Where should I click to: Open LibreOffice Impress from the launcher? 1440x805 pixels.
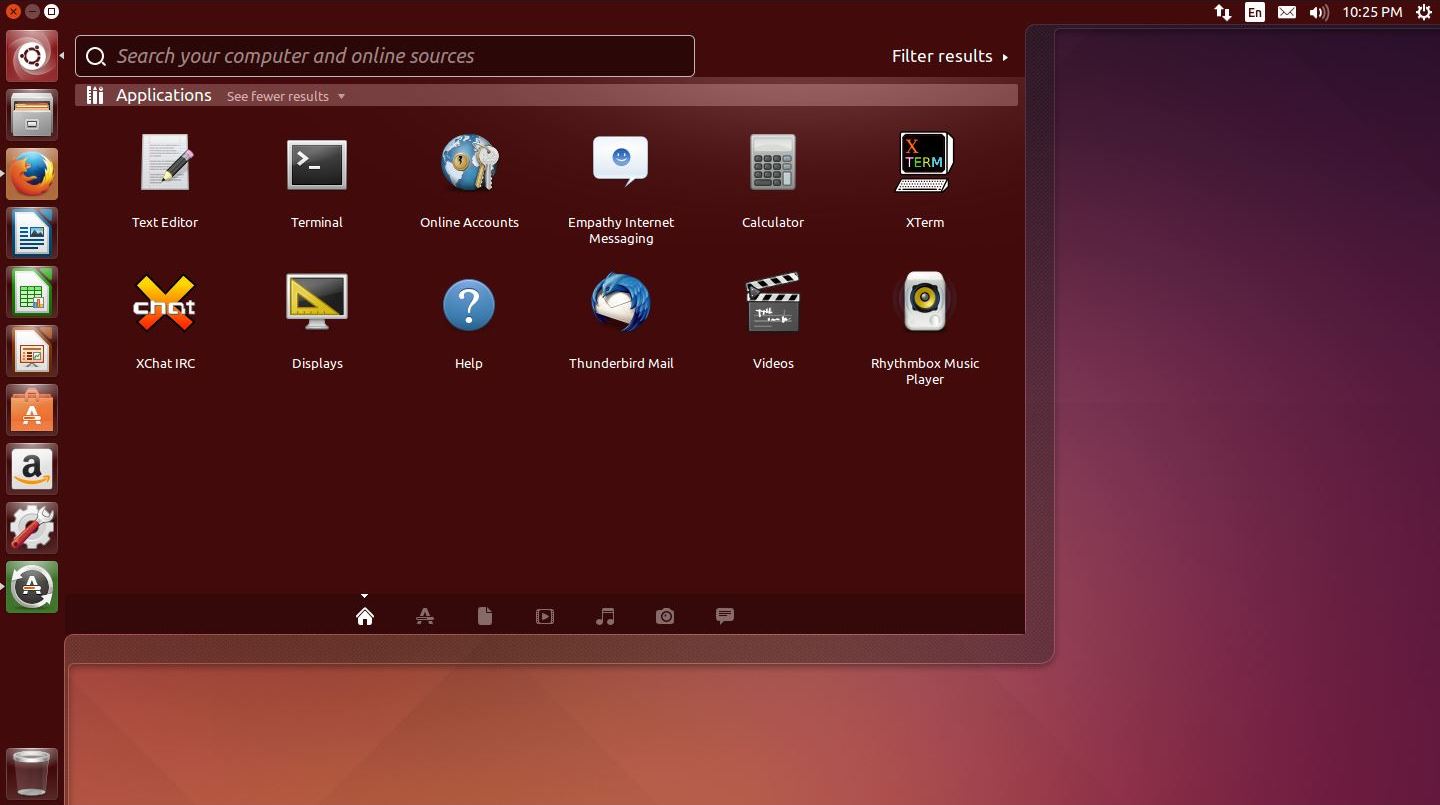[x=32, y=351]
